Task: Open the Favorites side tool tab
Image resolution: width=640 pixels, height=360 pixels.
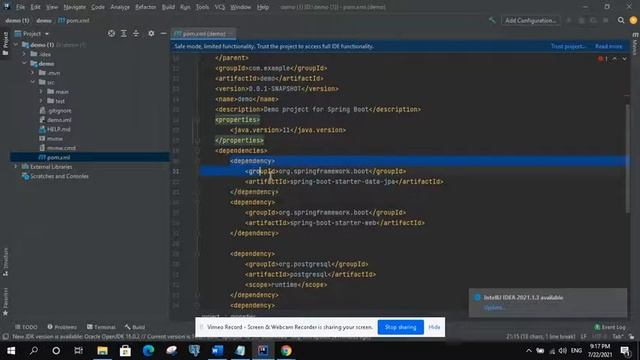Action: [5, 301]
